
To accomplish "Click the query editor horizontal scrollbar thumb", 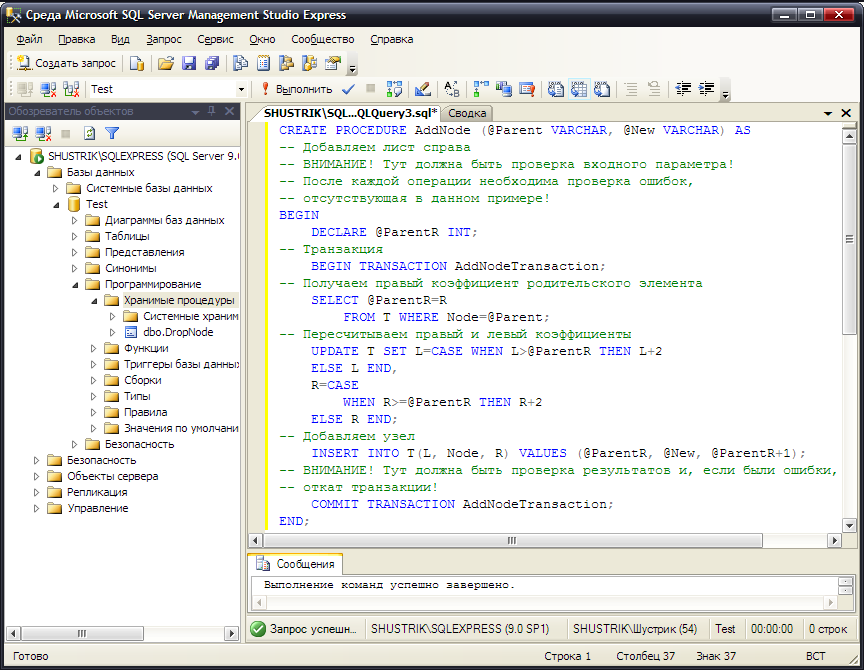I will (512, 541).
